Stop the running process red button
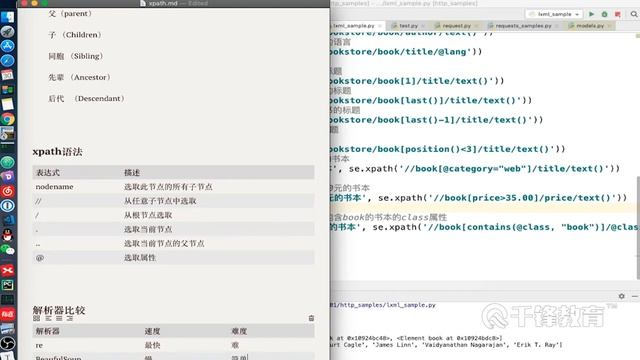This screenshot has height=360, width=640. (618, 14)
